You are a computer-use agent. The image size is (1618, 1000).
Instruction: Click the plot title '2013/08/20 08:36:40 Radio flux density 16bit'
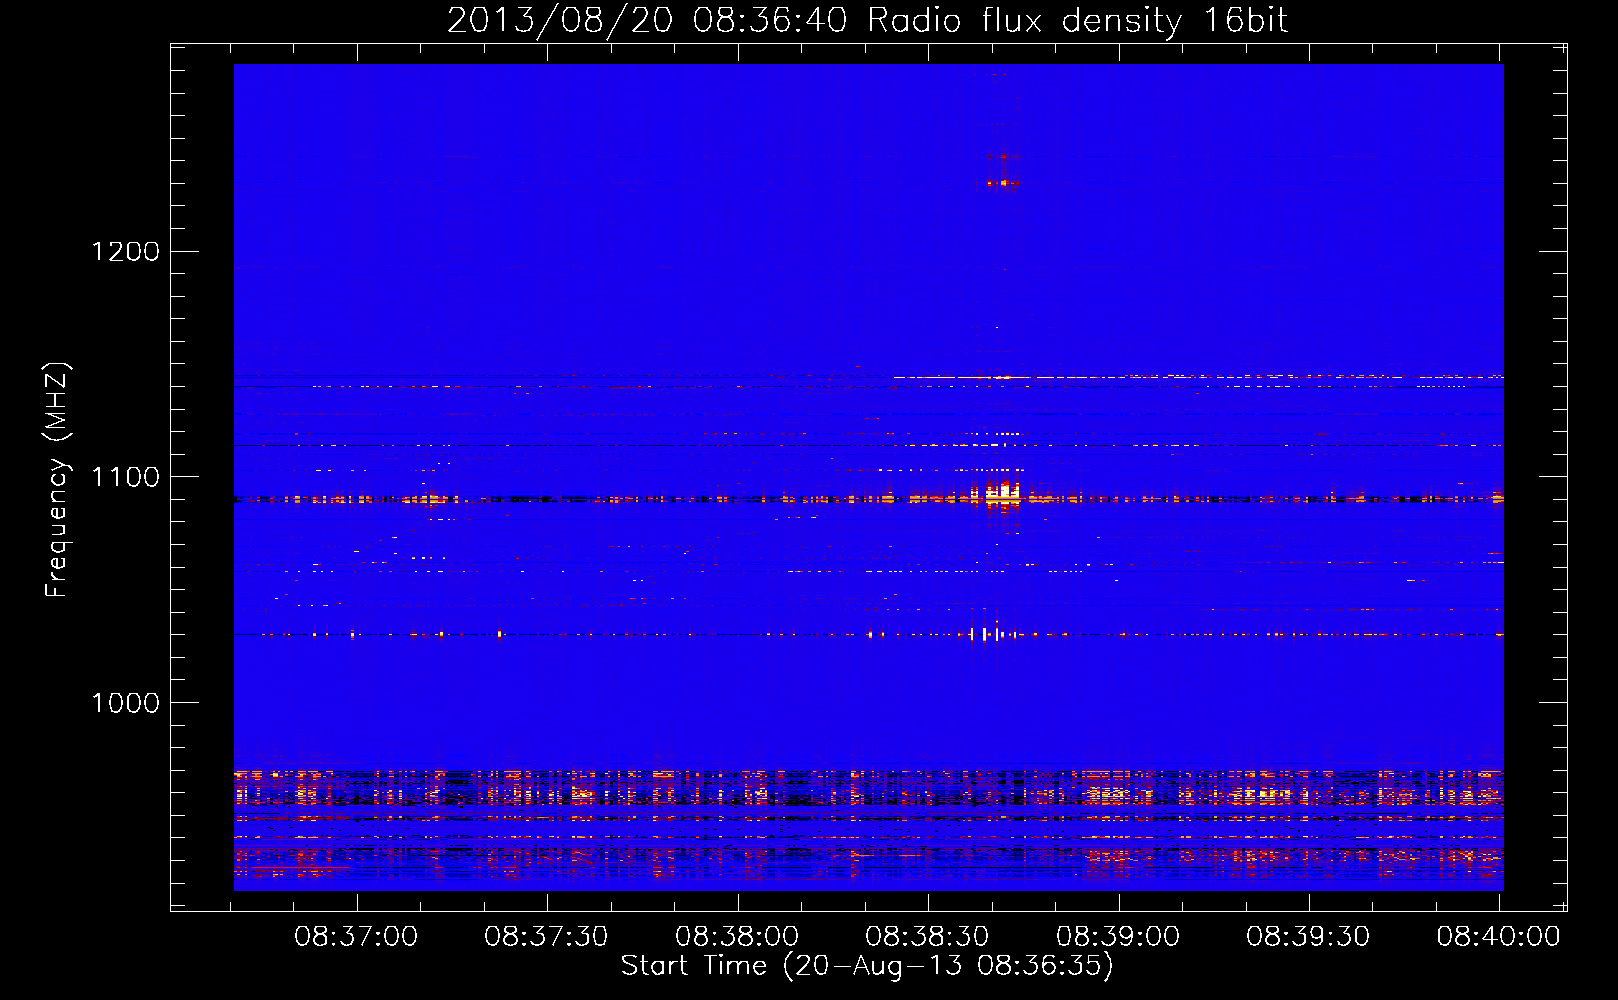(x=867, y=20)
